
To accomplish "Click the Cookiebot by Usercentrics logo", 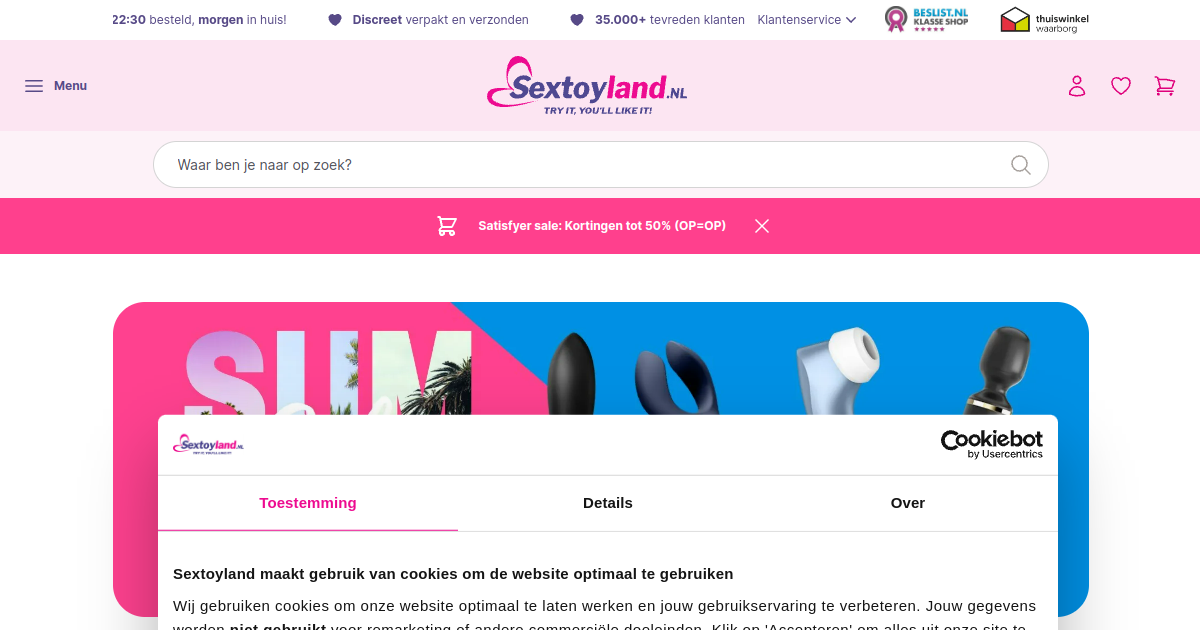I will click(x=992, y=444).
